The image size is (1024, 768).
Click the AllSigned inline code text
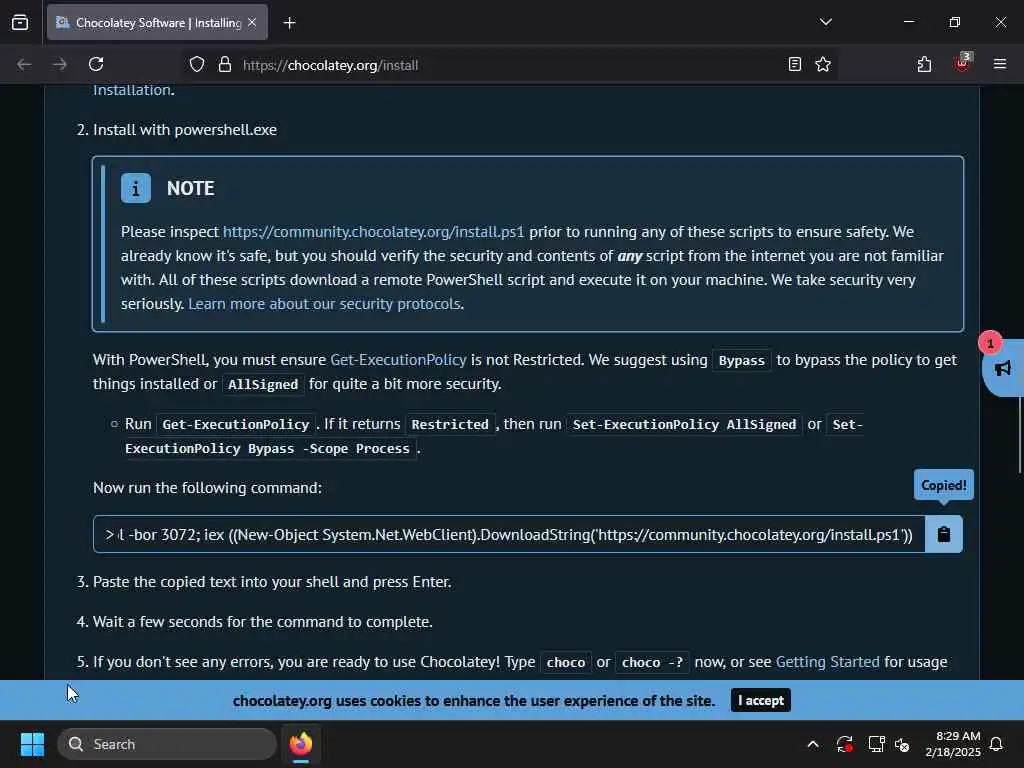click(x=263, y=384)
